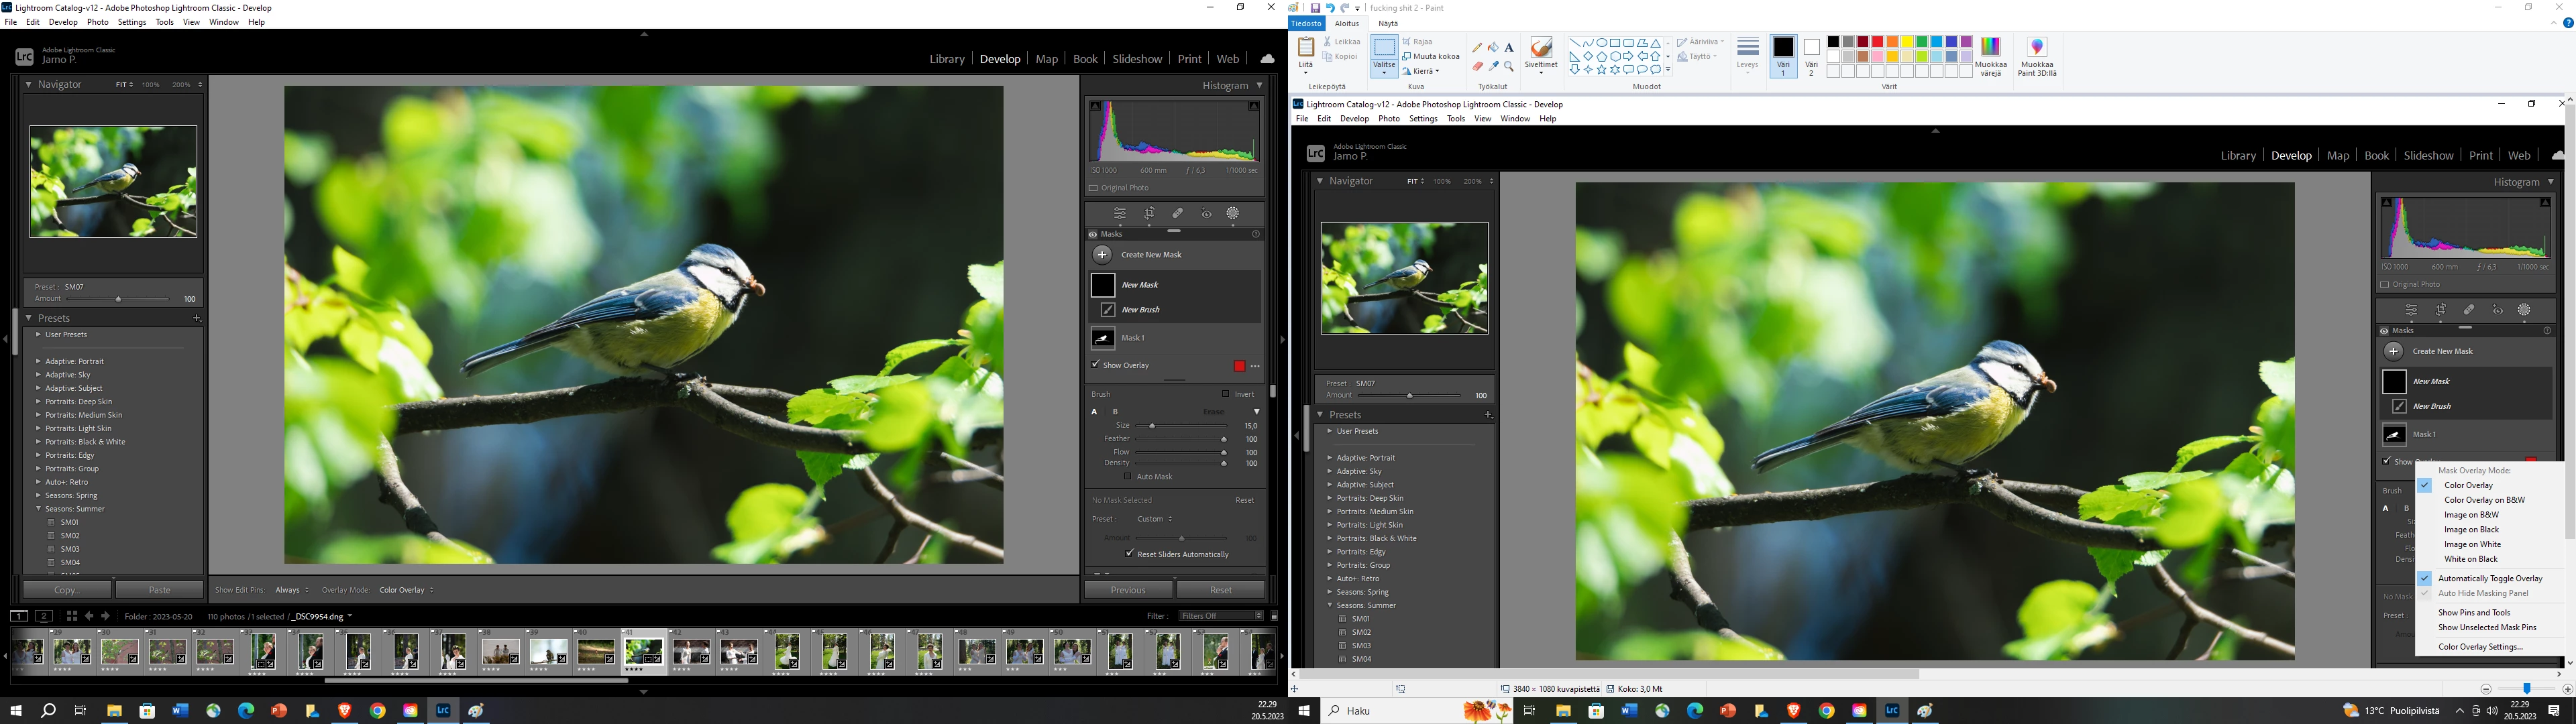Enable the Auto Mask checkbox
Screen dimensions: 2576x724
pyautogui.click(x=1128, y=476)
